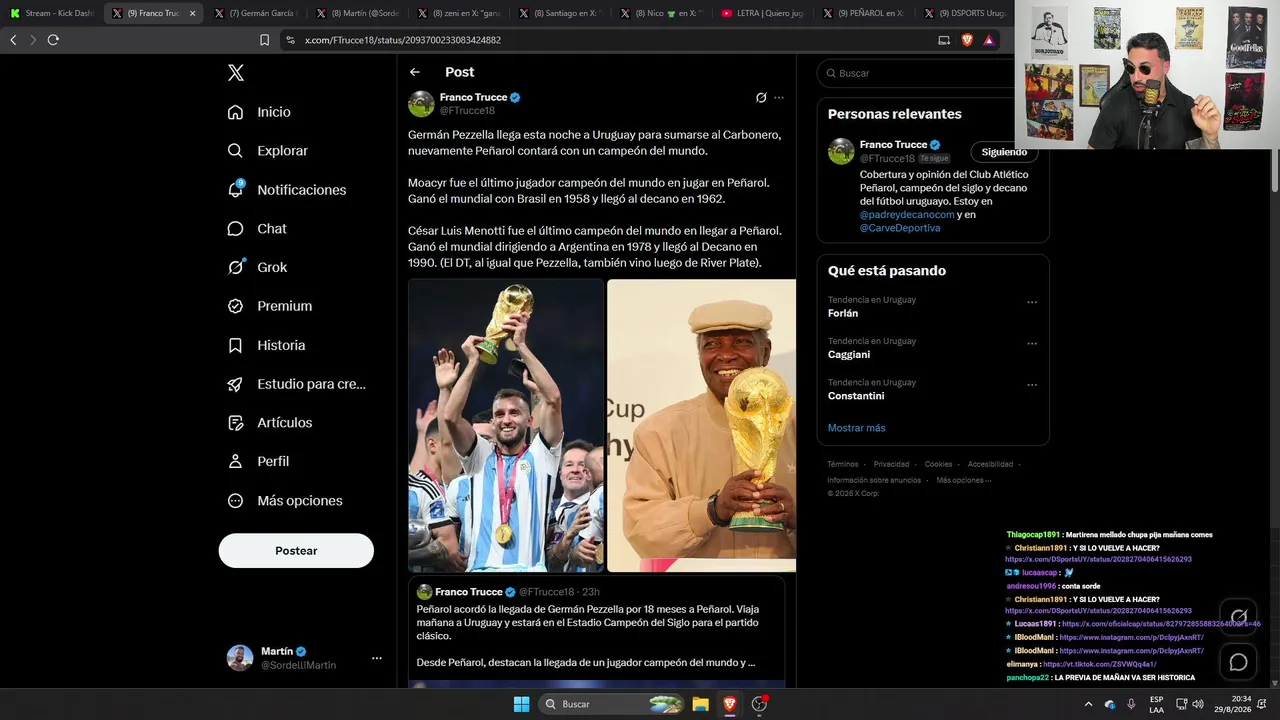Viewport: 1280px width, 720px height.
Task: Go to Inicio home feed
Action: click(259, 112)
